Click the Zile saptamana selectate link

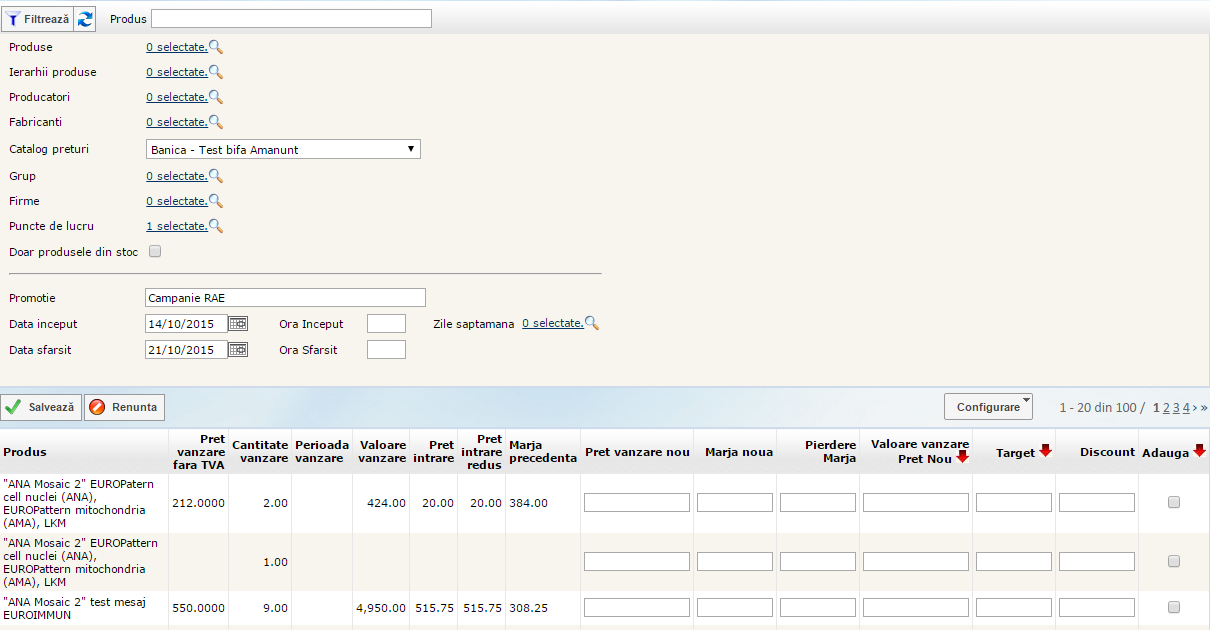[552, 323]
